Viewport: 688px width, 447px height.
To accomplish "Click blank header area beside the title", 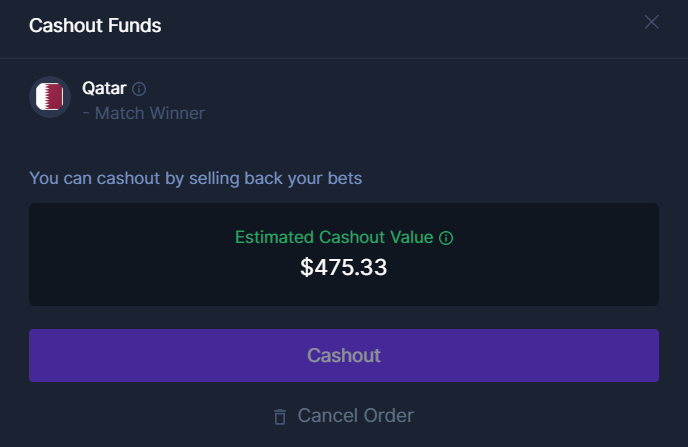I will tap(400, 26).
